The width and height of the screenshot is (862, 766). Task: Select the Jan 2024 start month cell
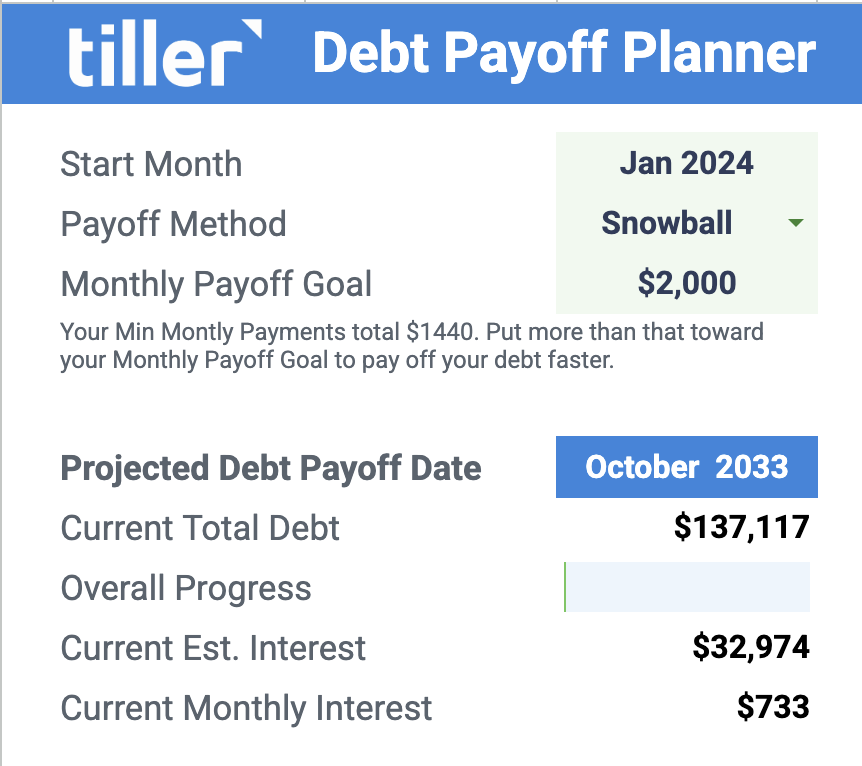[x=687, y=163]
